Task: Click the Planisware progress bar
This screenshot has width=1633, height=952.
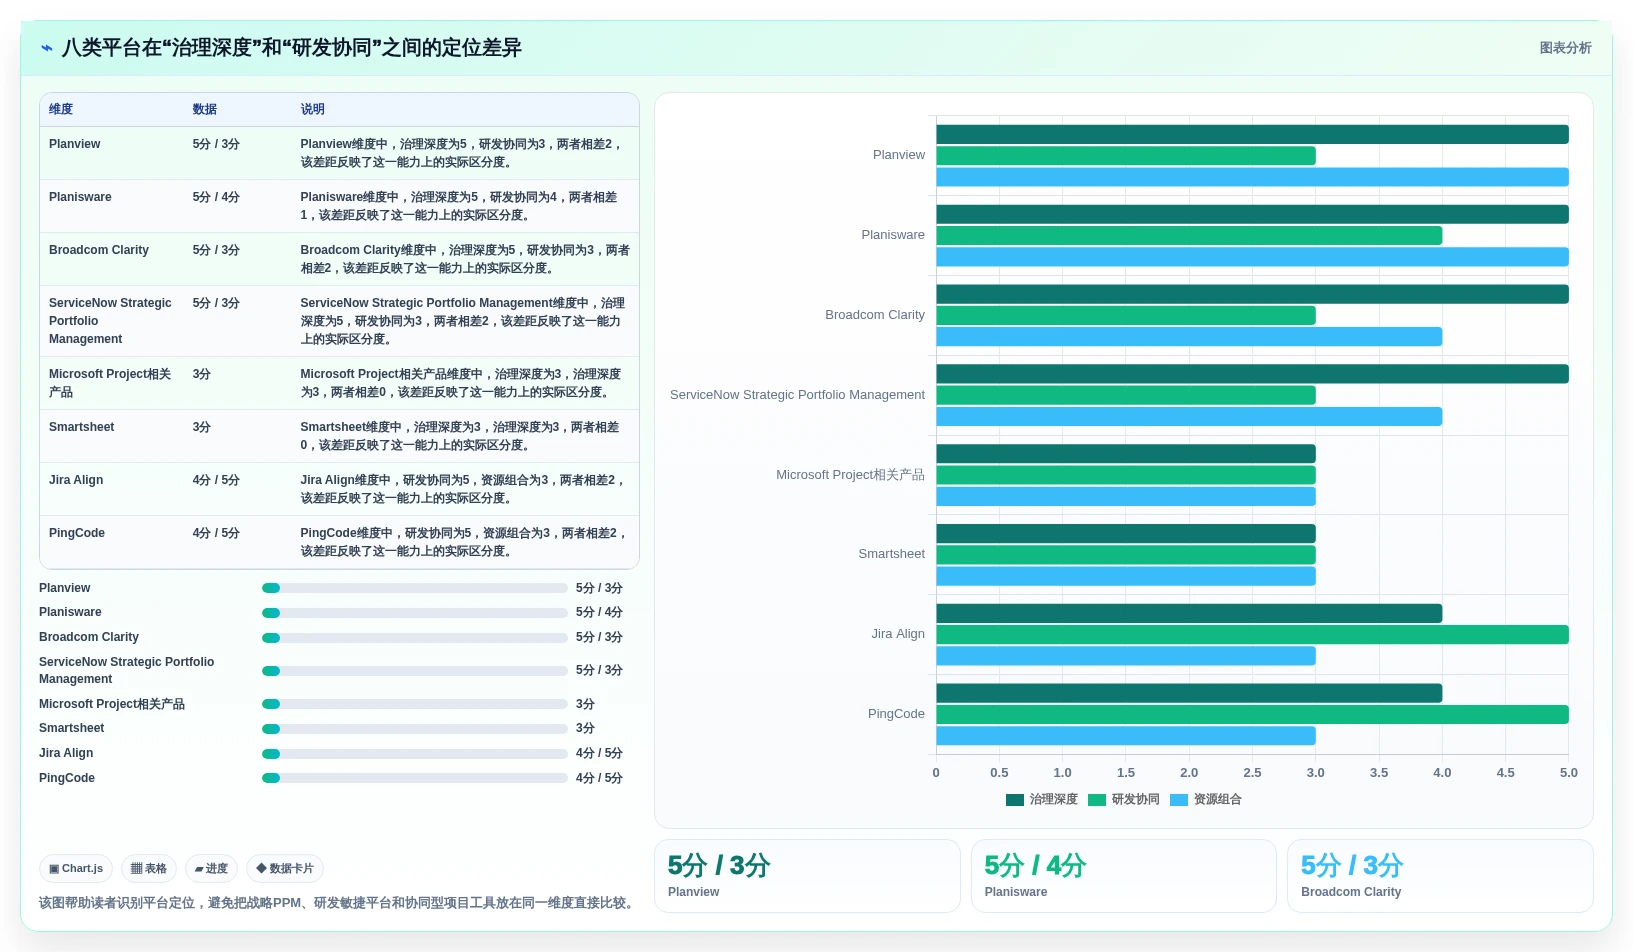Action: tap(415, 613)
